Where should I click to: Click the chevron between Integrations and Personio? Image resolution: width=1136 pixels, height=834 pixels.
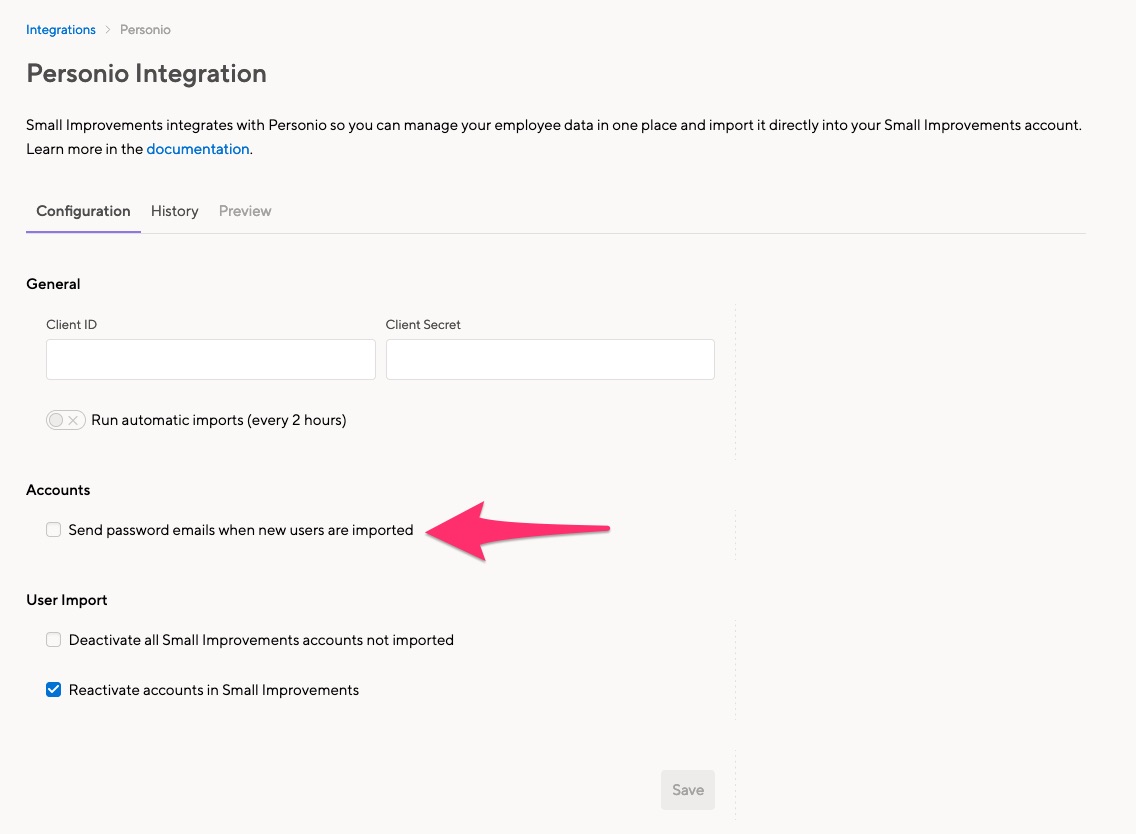click(x=106, y=29)
